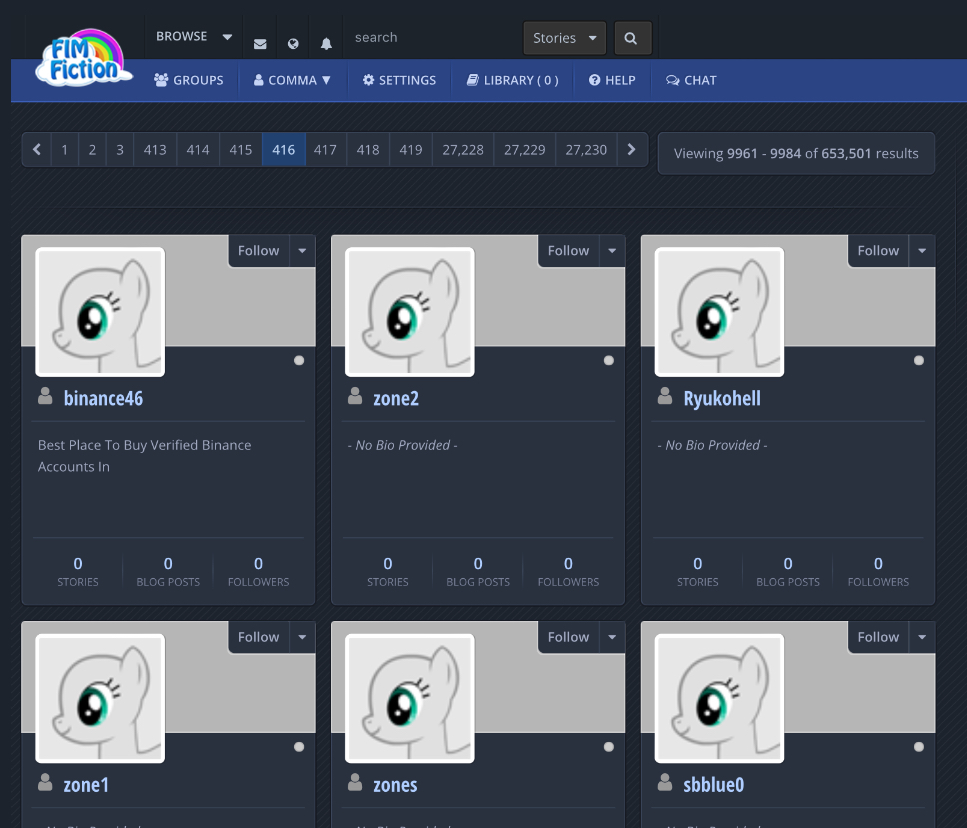Click binance46's pony avatar
The height and width of the screenshot is (828, 967).
click(x=100, y=312)
